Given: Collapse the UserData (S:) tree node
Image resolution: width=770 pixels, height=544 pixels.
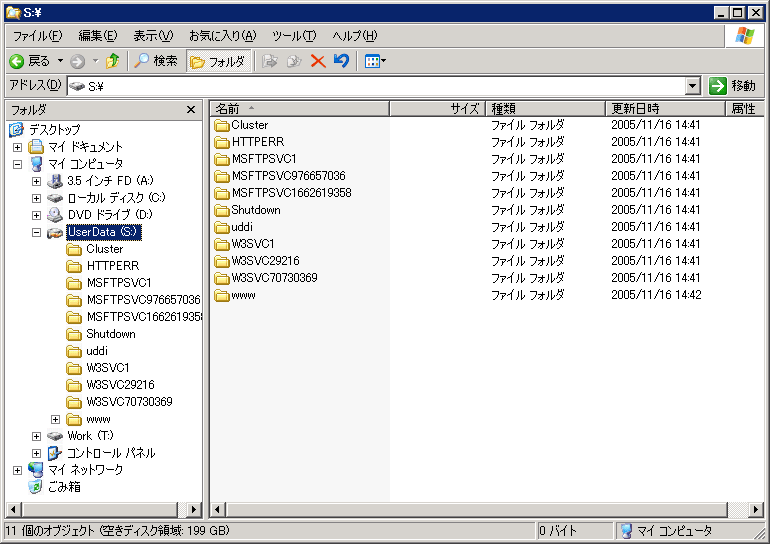Looking at the screenshot, I should click(x=37, y=232).
